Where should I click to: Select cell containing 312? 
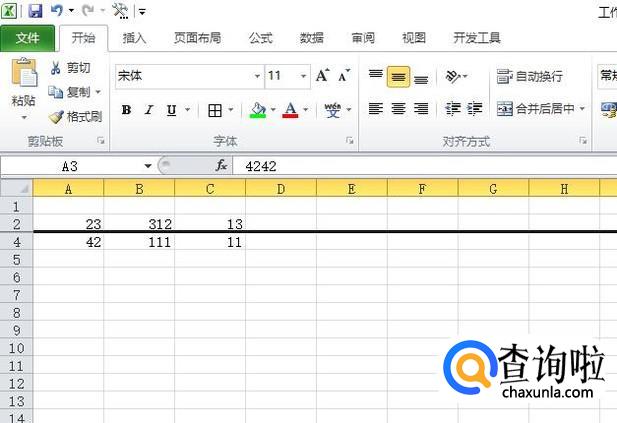click(139, 224)
